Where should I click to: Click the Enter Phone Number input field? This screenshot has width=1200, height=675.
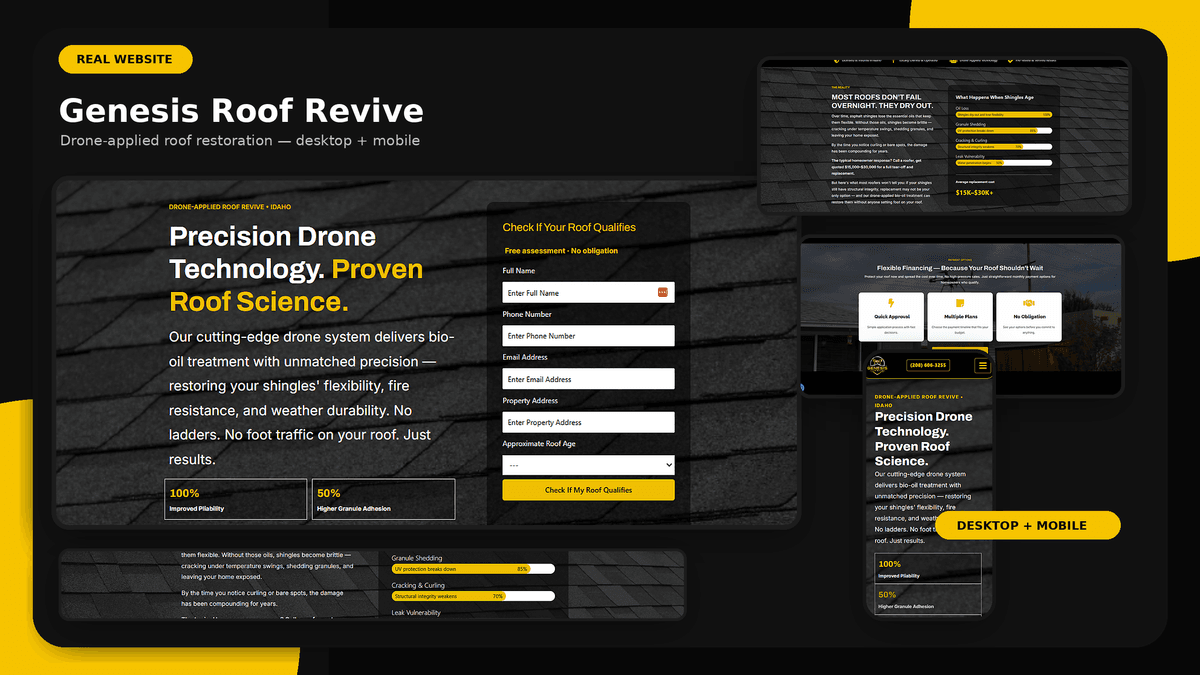588,336
